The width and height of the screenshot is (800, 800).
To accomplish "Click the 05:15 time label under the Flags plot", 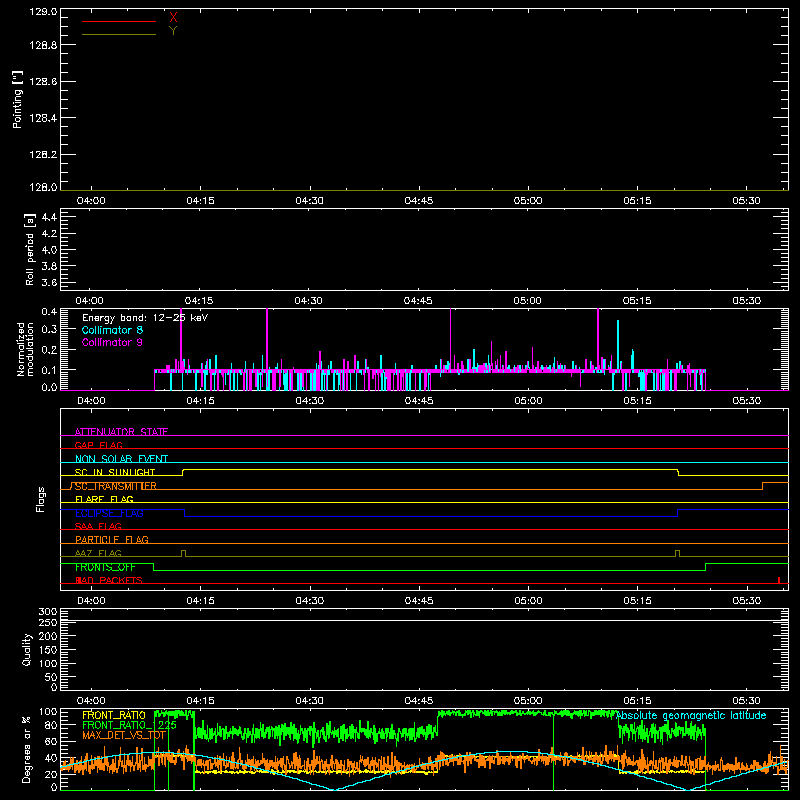I will point(637,601).
